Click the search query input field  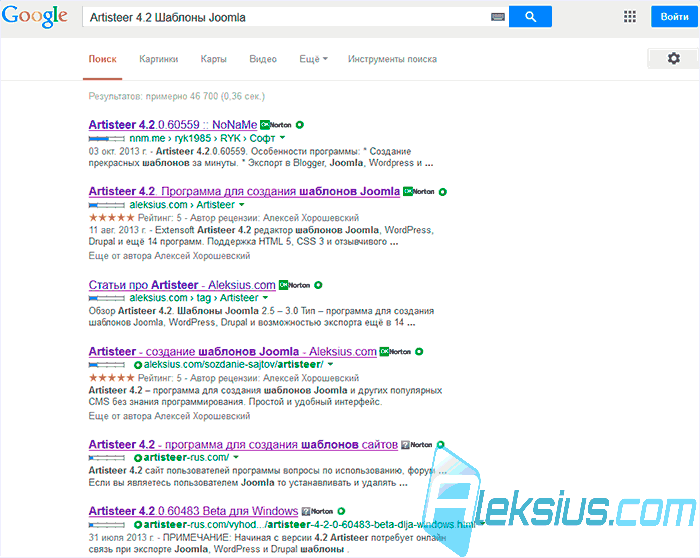point(288,17)
